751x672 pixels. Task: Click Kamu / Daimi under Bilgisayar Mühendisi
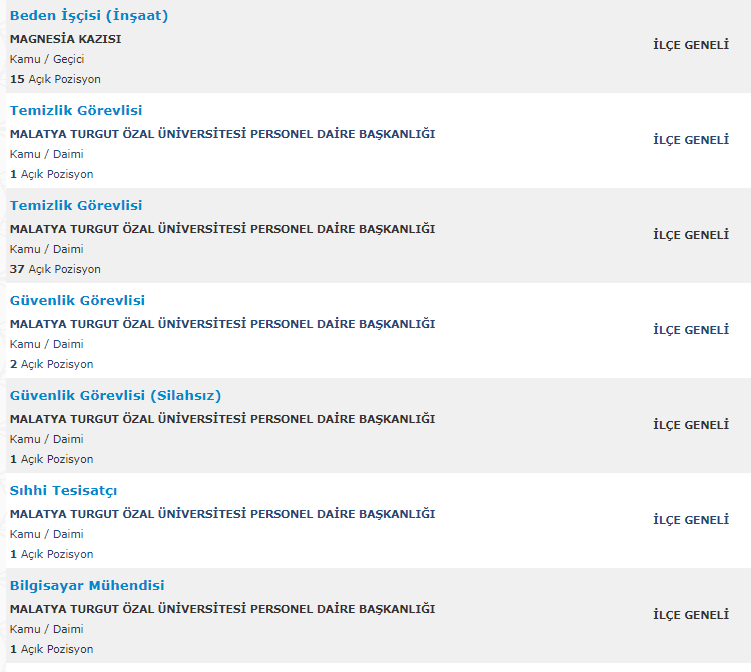[46, 629]
